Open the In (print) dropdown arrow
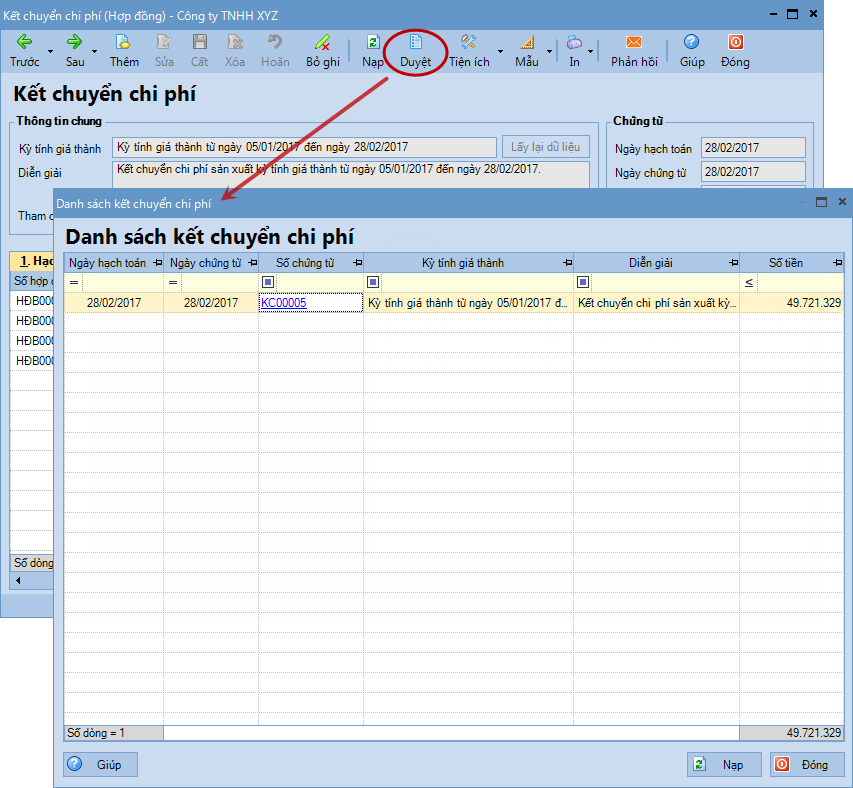The height and width of the screenshot is (788, 853). 591,52
